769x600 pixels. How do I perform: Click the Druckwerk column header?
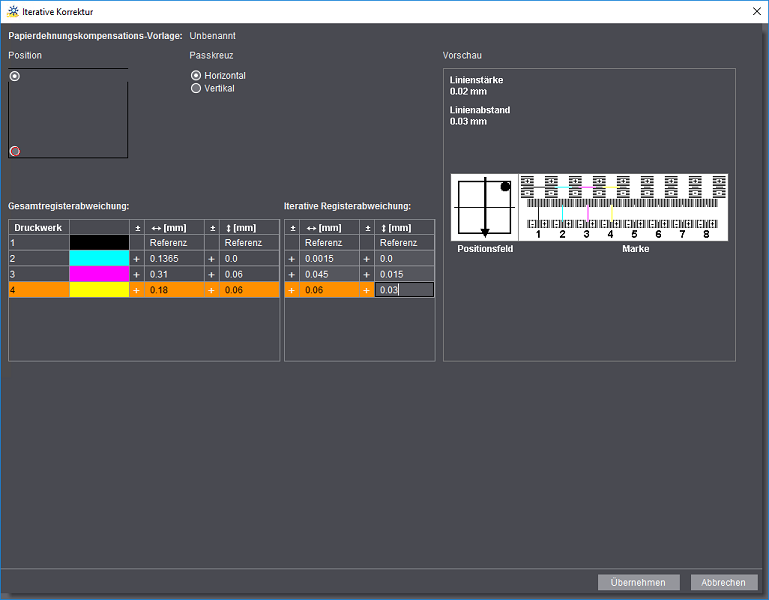tap(38, 228)
